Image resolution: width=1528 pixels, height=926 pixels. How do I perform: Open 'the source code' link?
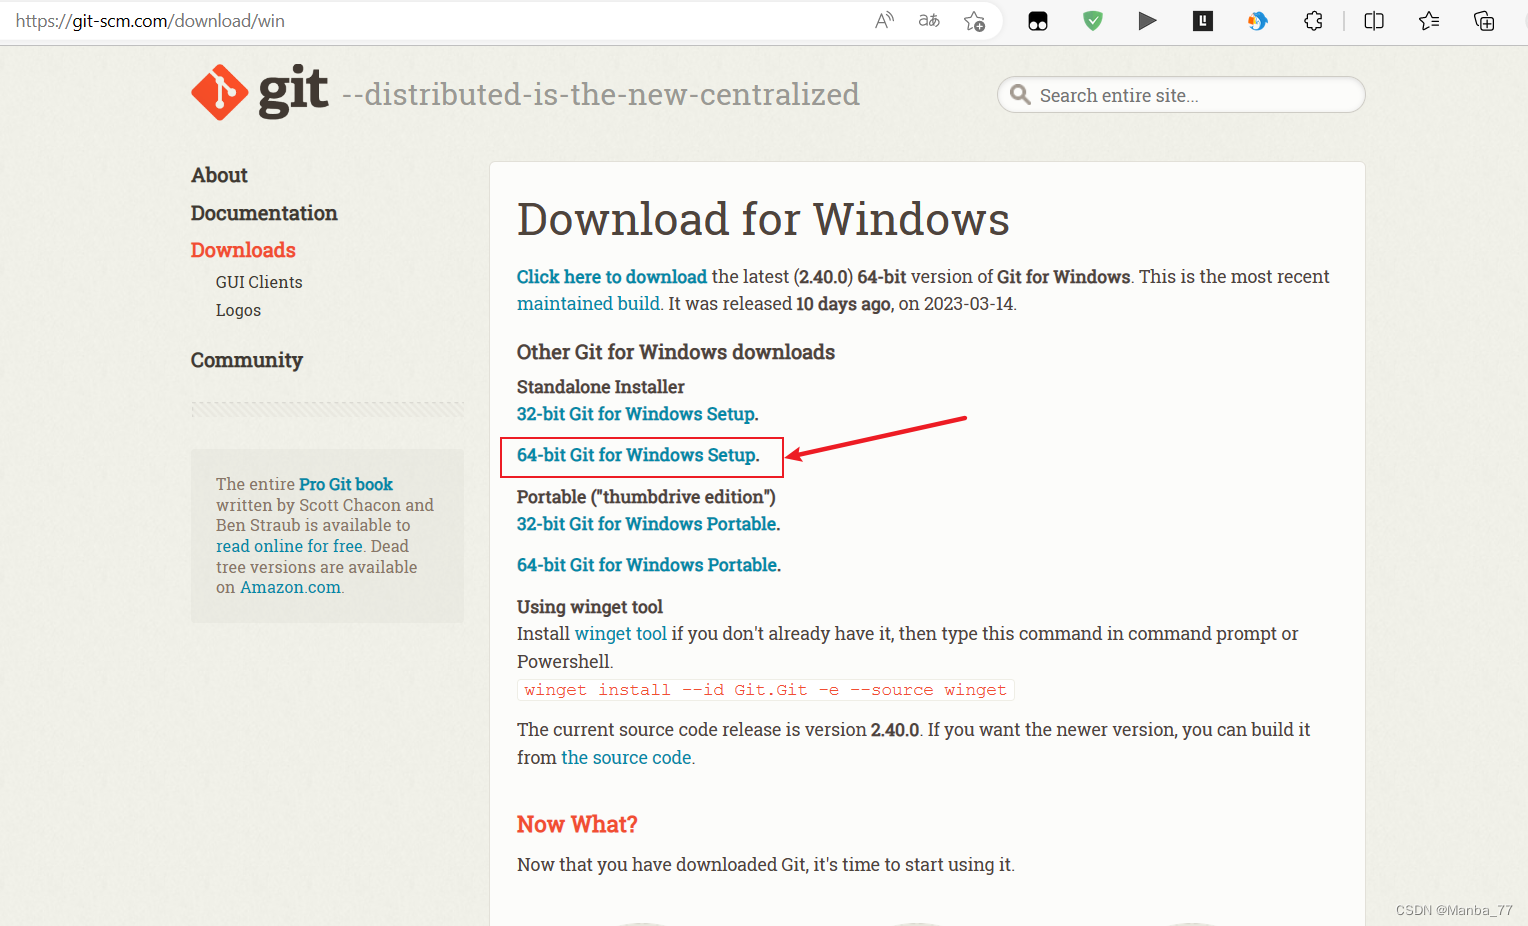pos(628,758)
